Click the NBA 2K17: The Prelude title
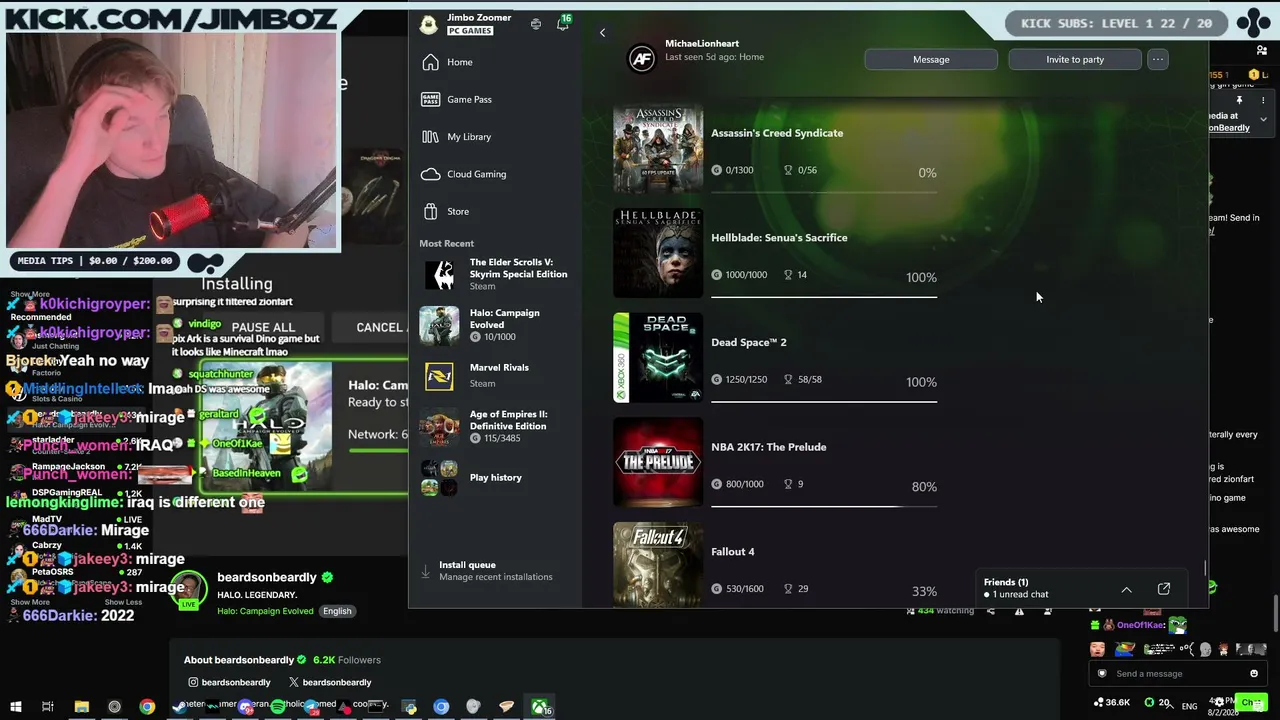 click(x=769, y=447)
